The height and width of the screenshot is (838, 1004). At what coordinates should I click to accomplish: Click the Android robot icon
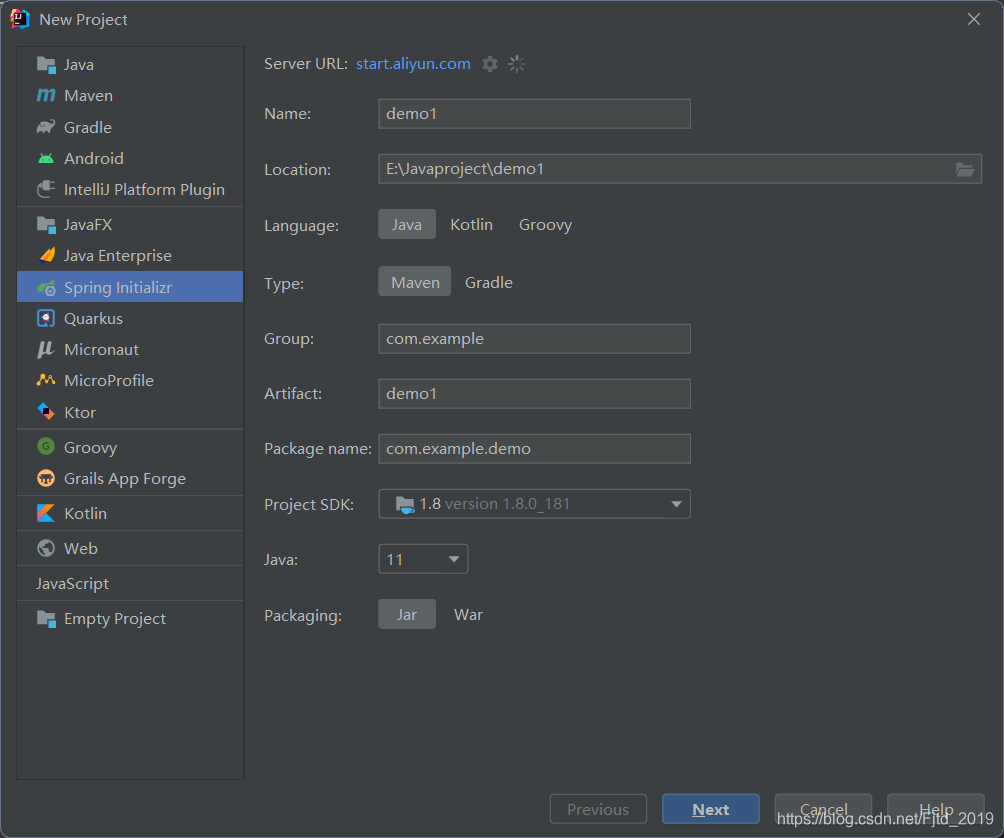[x=46, y=158]
